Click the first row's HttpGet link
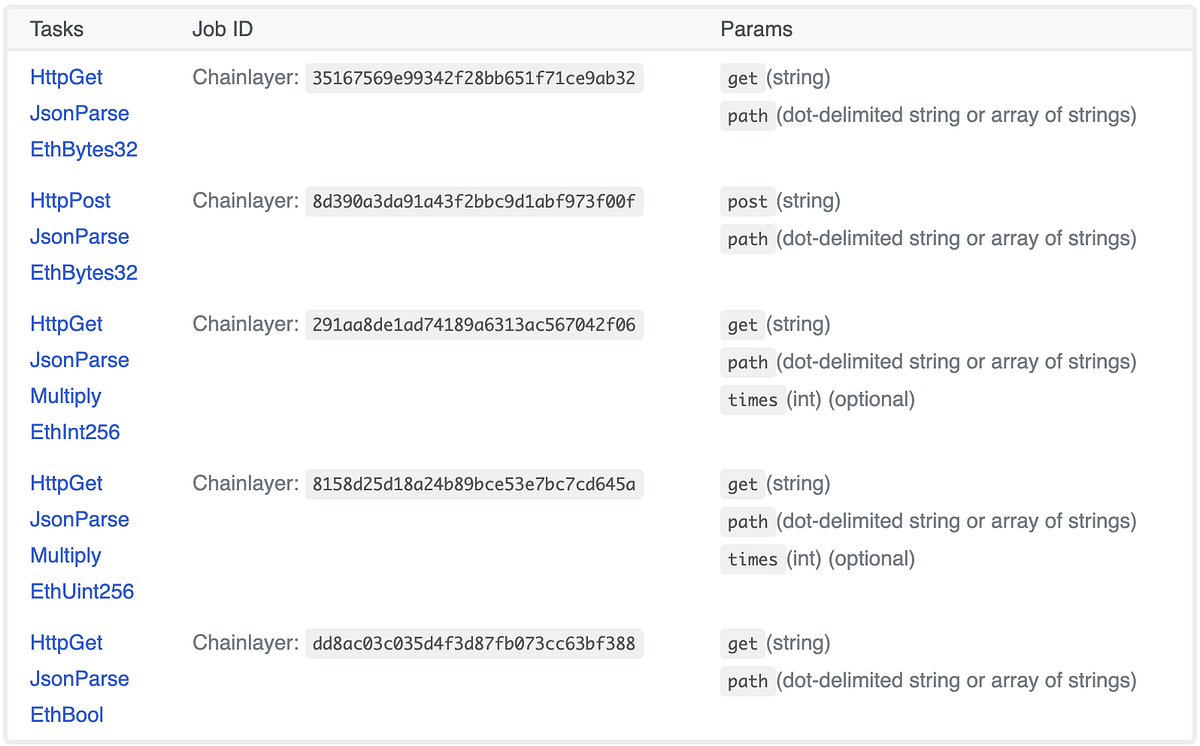The width and height of the screenshot is (1200, 746). [x=66, y=77]
